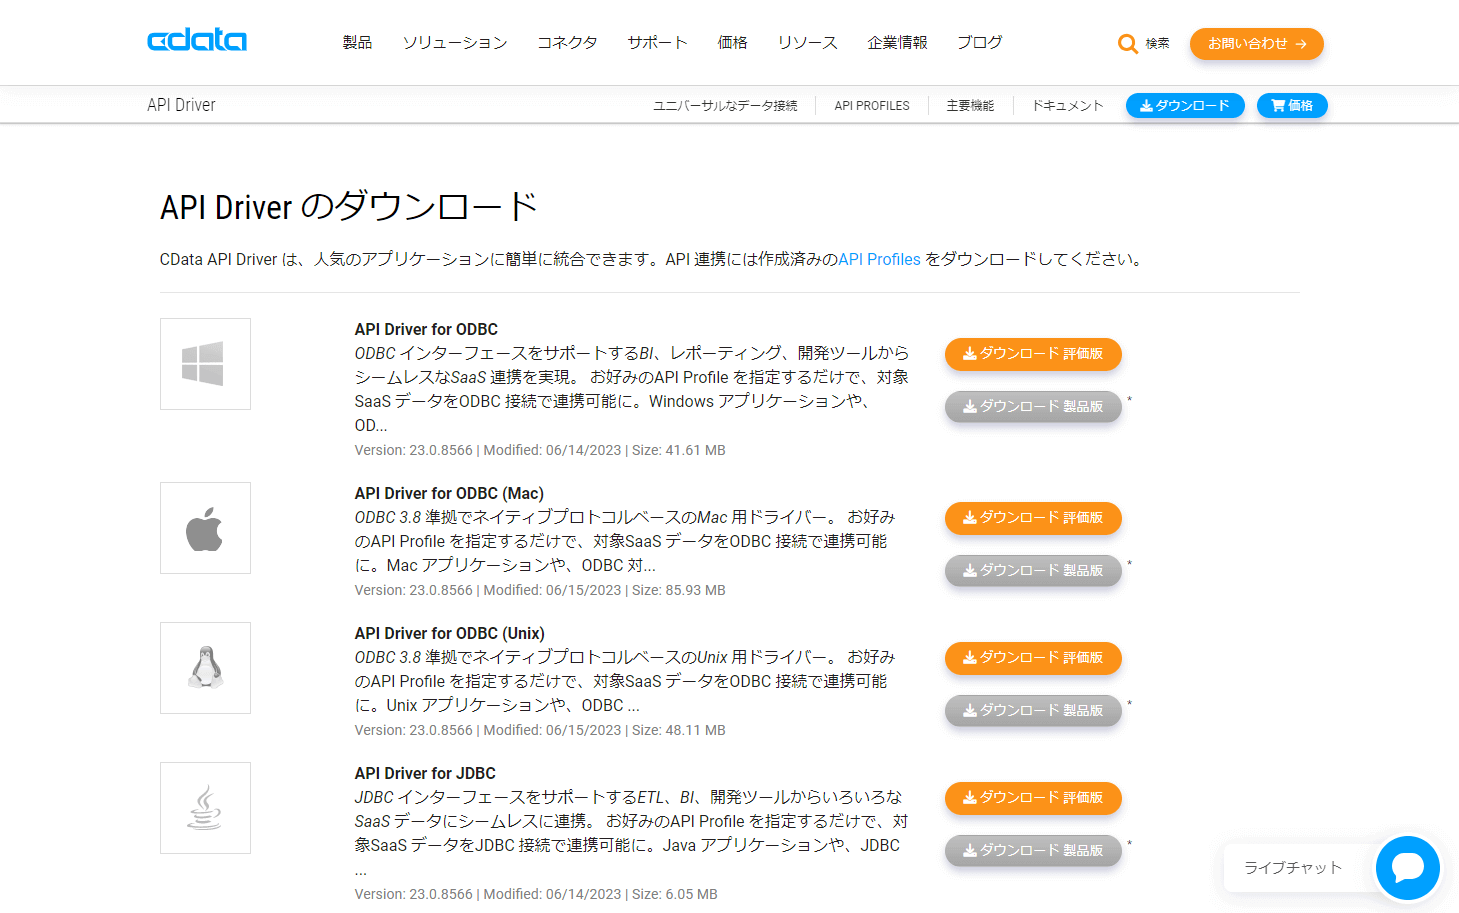Open the 企業情報 menu
Viewport: 1459px width, 913px height.
(897, 43)
